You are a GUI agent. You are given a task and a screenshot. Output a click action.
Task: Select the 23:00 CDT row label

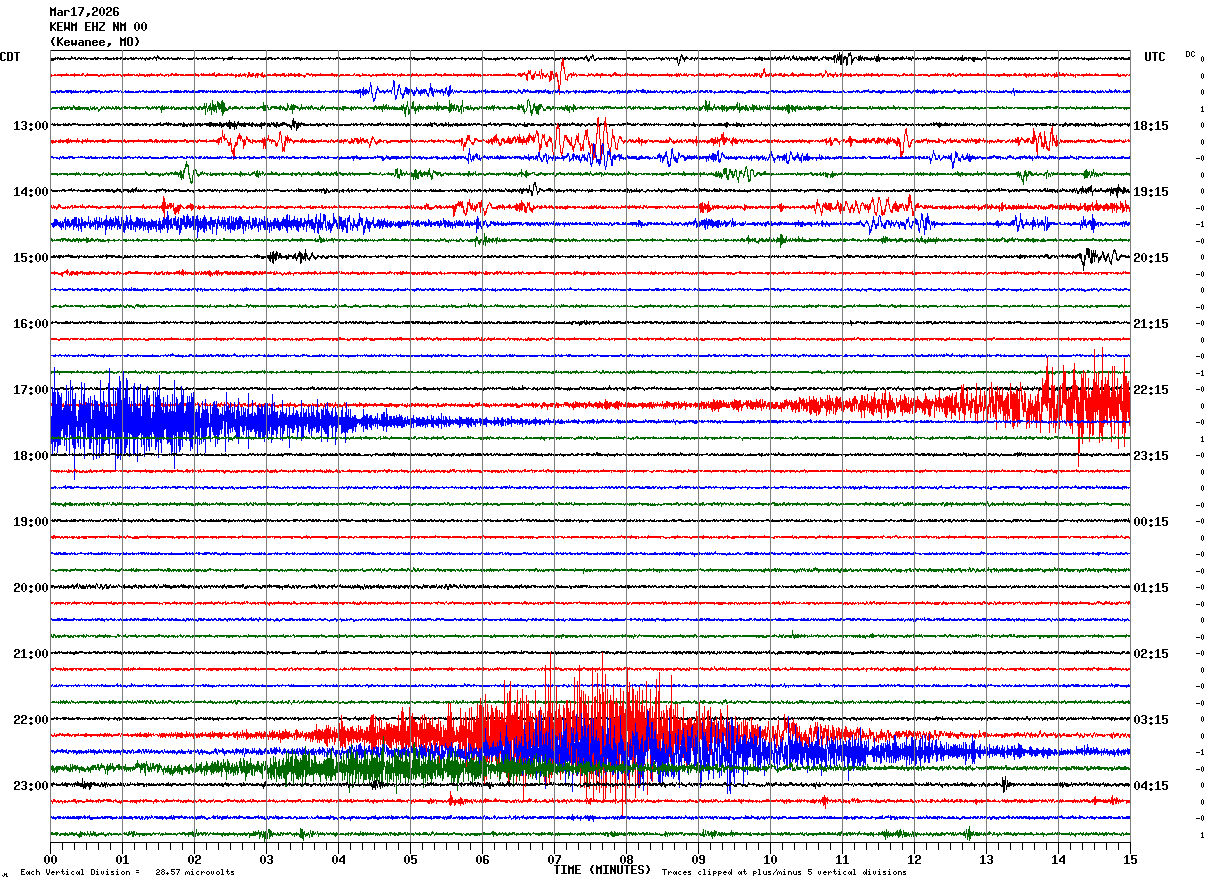[30, 785]
